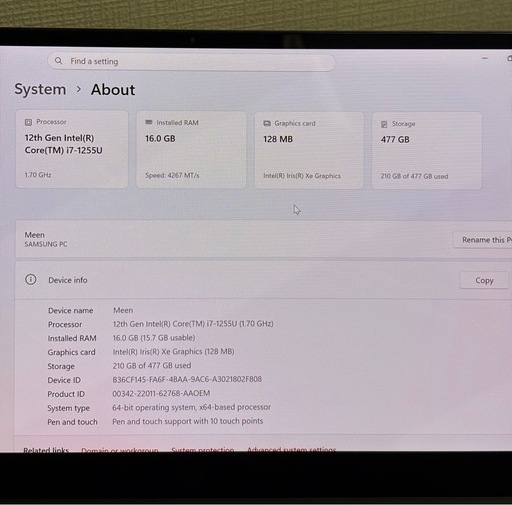Select '16.0 GB (15.7 GB usable)' value
Screen dimensions: 512x505
tap(154, 338)
